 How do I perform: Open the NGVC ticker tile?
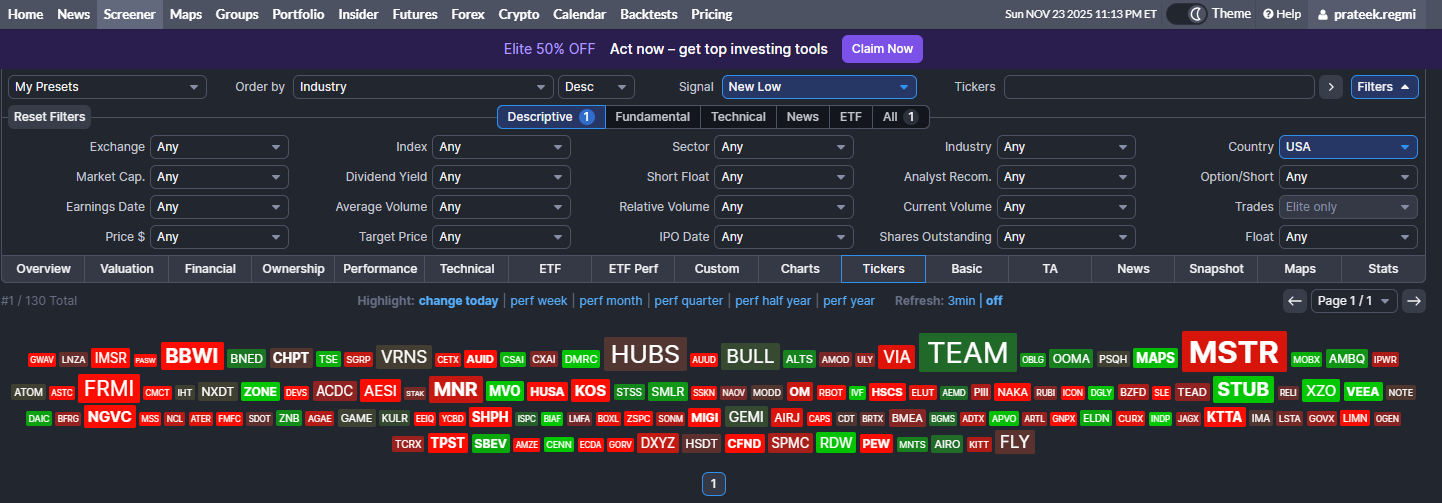[x=109, y=417]
